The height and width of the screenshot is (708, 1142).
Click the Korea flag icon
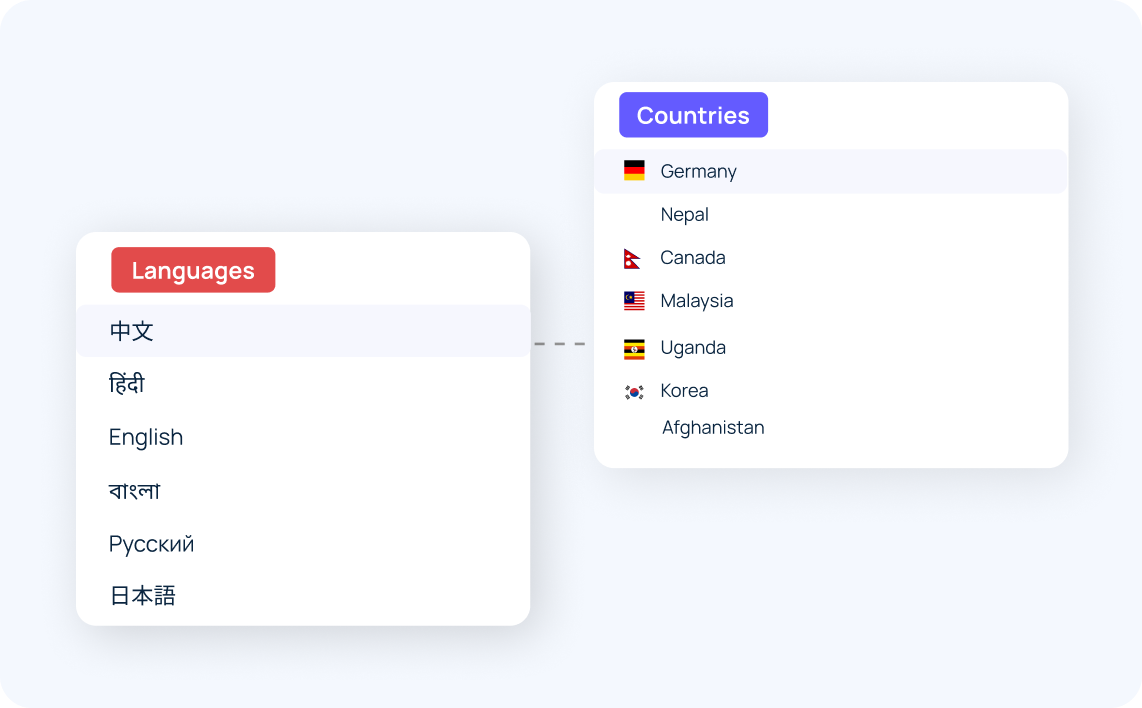pyautogui.click(x=634, y=392)
